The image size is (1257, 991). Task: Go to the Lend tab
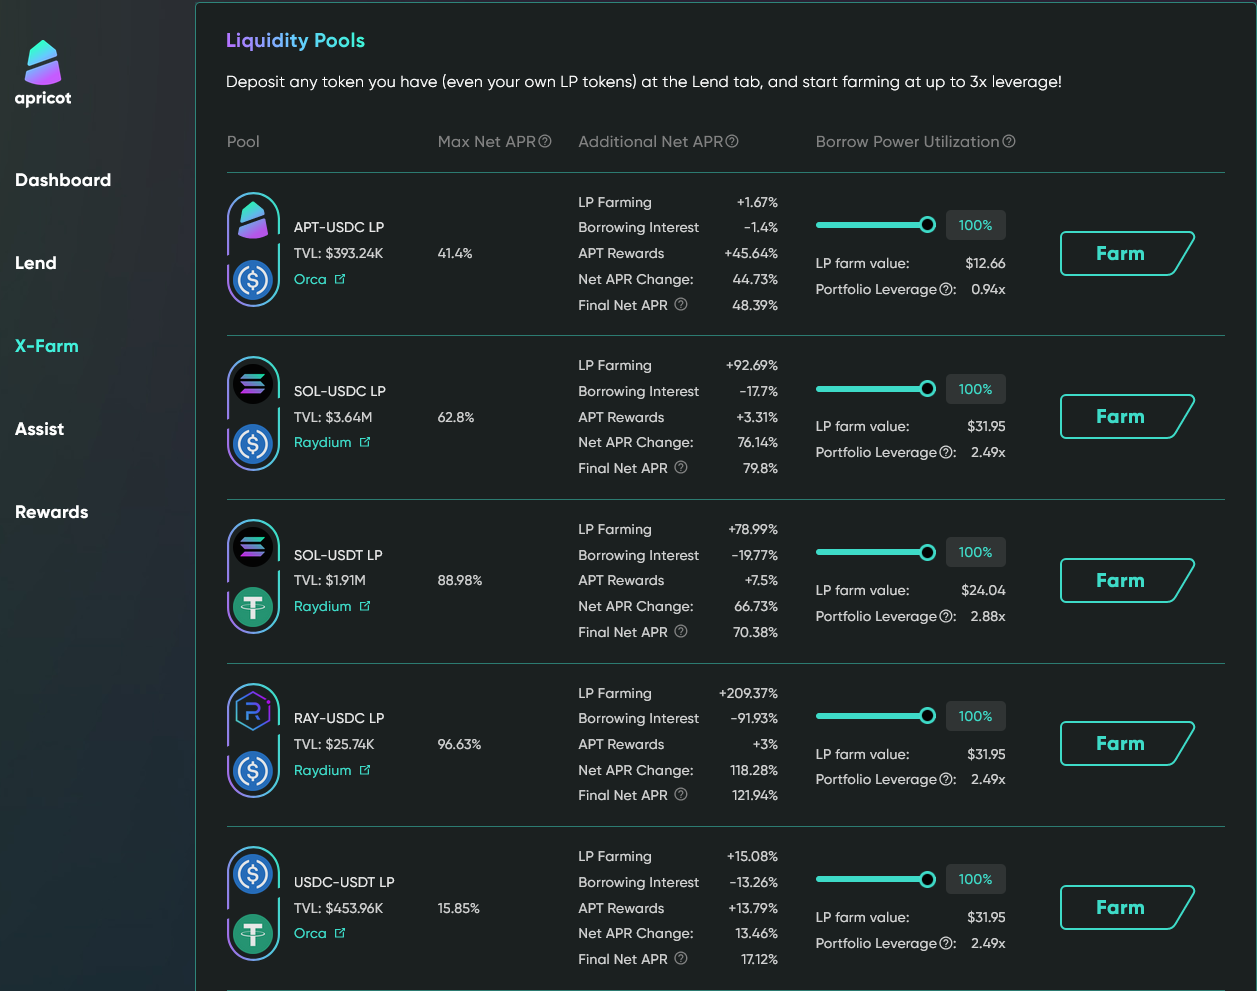(36, 263)
